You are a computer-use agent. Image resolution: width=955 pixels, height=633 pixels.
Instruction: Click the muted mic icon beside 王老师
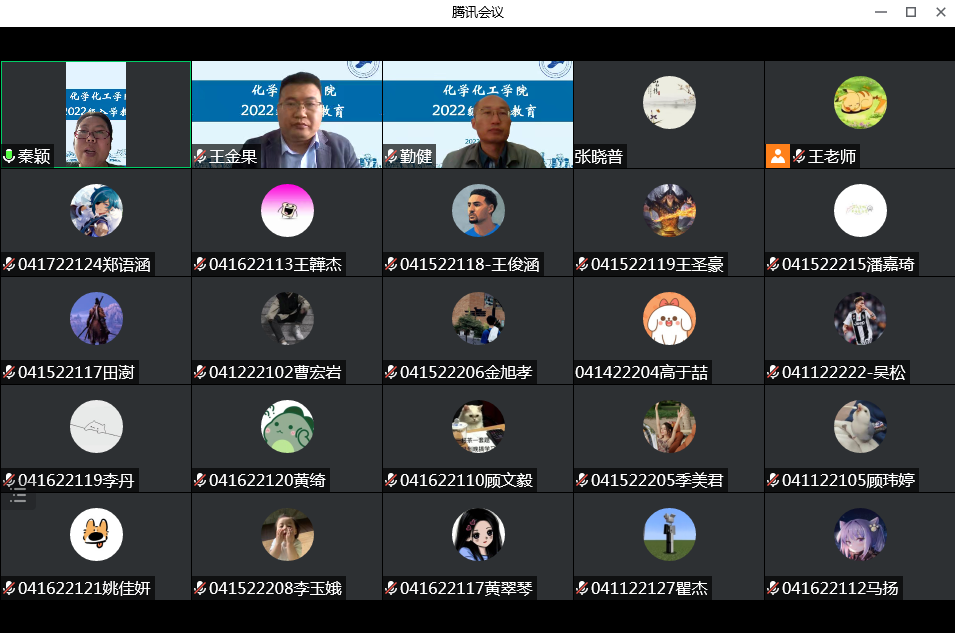[x=799, y=157]
